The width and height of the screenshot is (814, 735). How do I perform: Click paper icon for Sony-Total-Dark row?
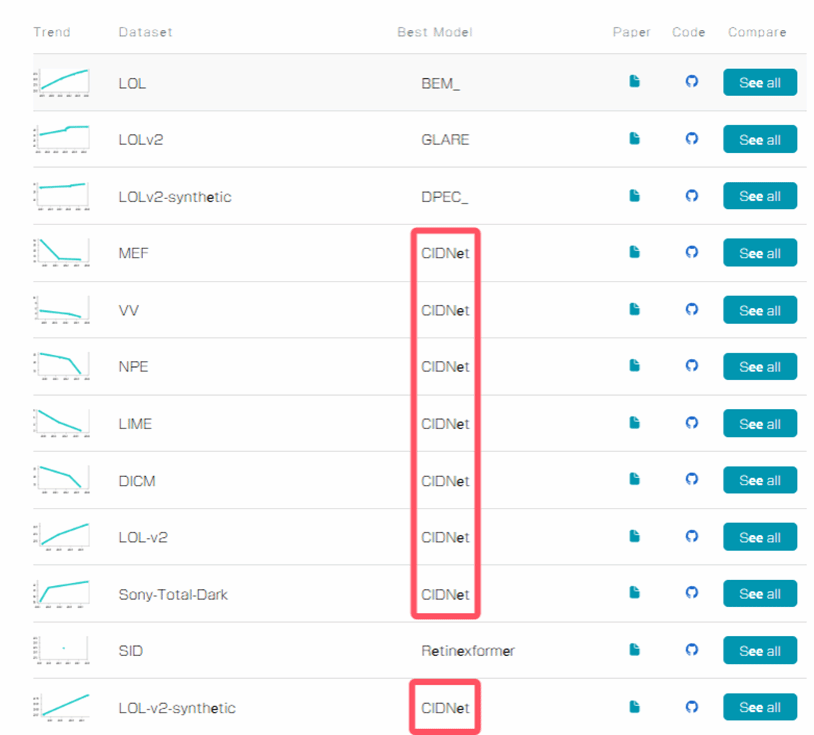[634, 594]
